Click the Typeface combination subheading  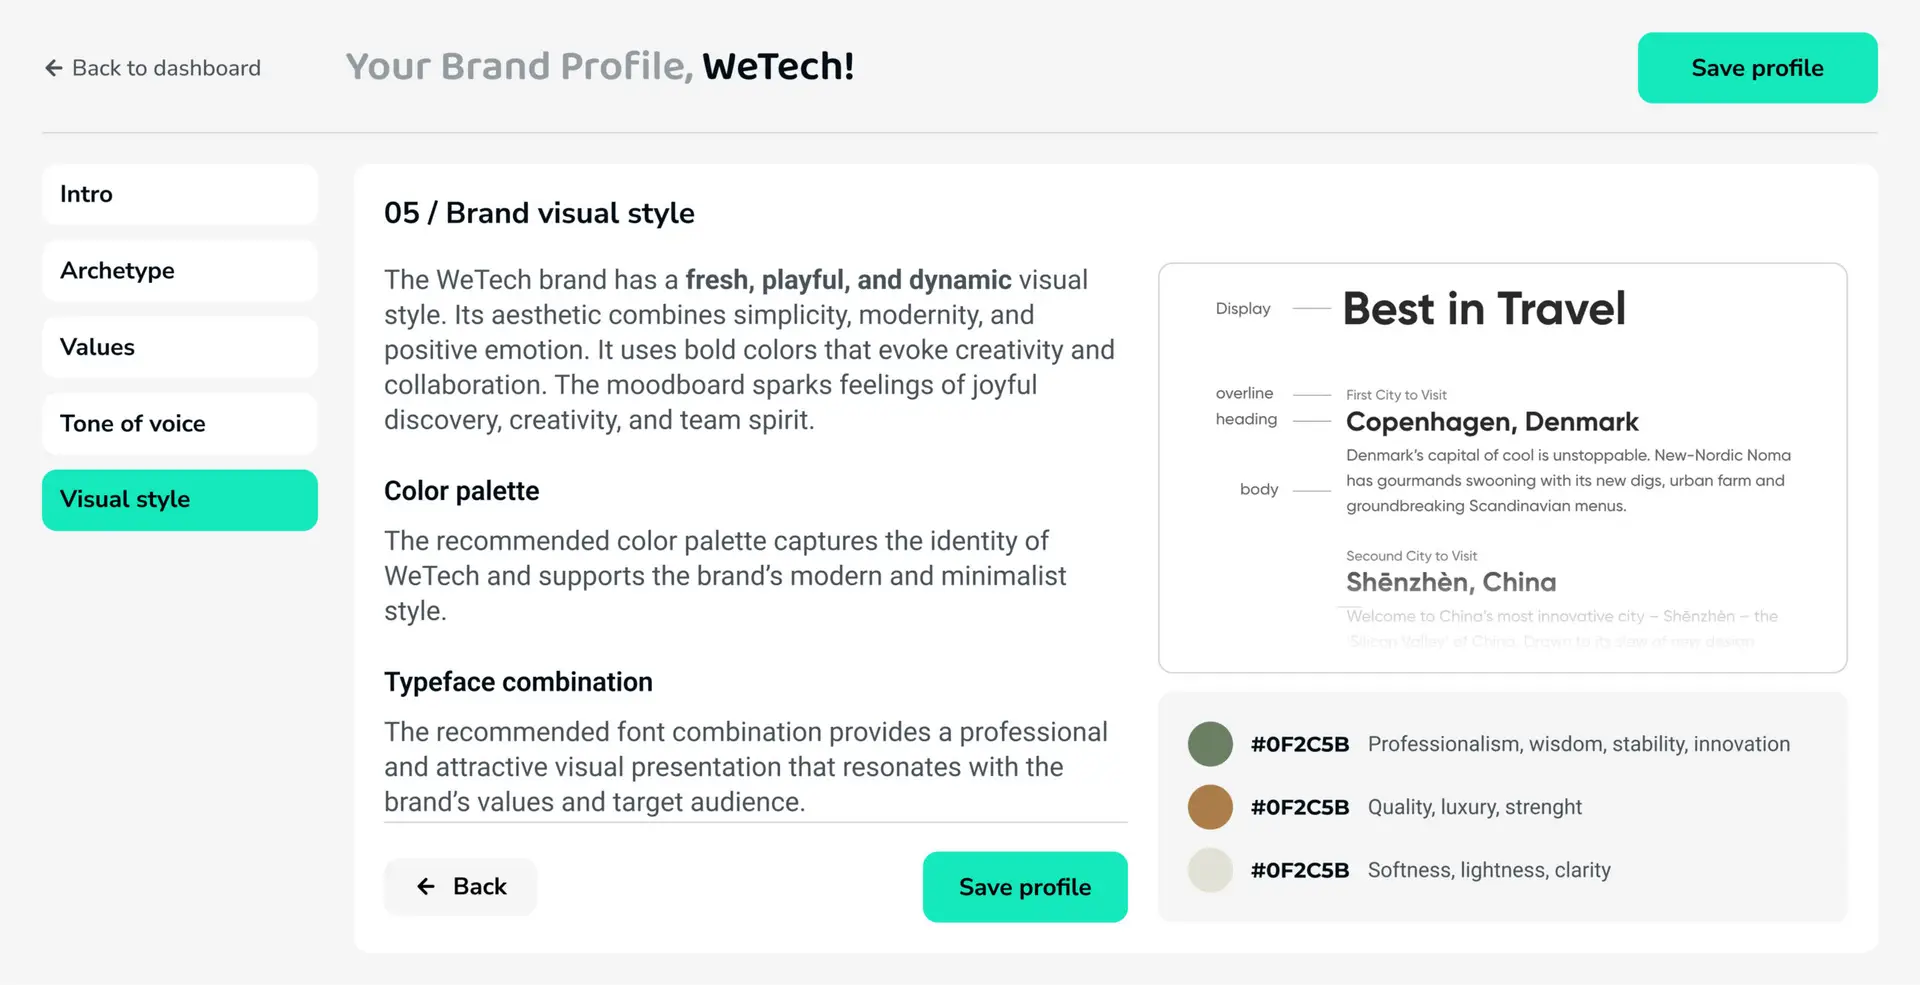(x=518, y=682)
